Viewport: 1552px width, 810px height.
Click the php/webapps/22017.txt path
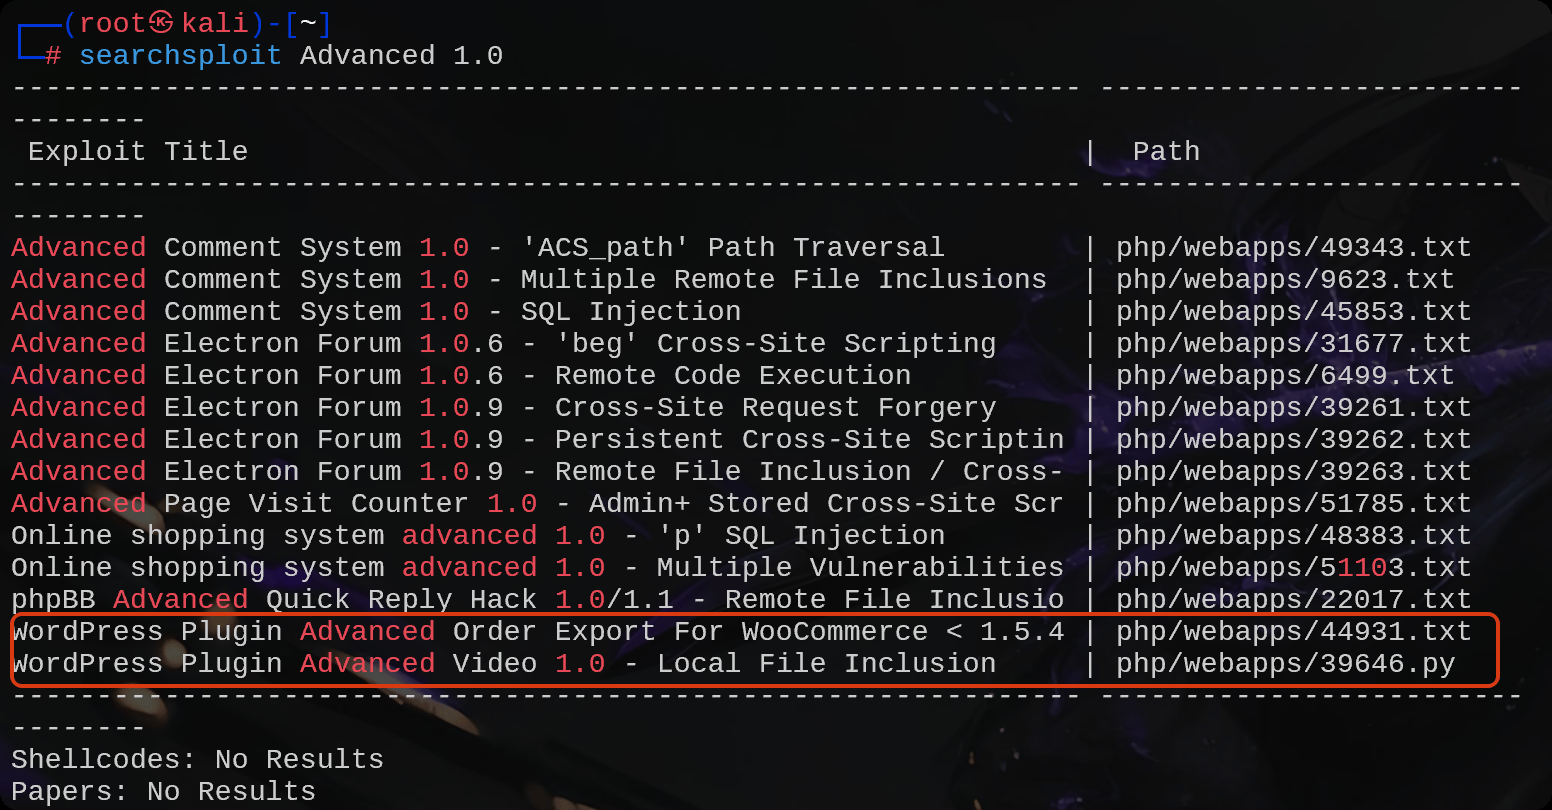[1294, 599]
